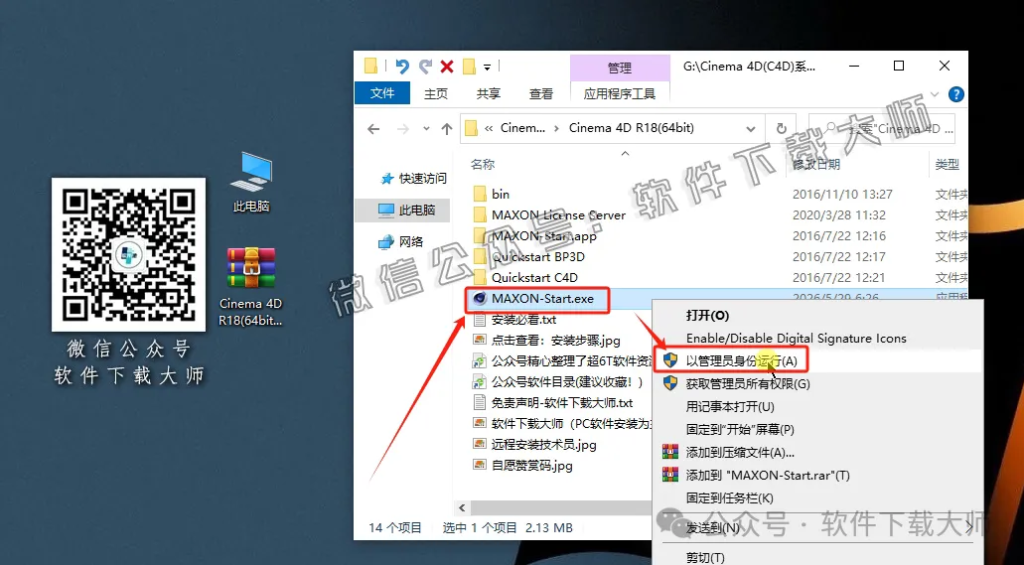
Task: Click the blue help question mark icon
Action: click(956, 94)
